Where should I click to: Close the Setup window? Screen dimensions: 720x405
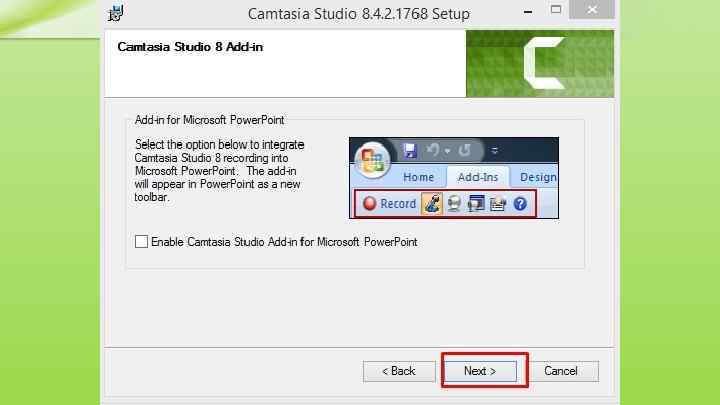[x=592, y=10]
